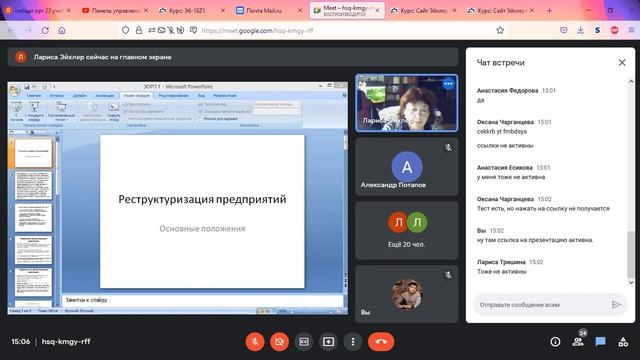Click the present screen button
Viewport: 640px width, 360px height.
(329, 342)
